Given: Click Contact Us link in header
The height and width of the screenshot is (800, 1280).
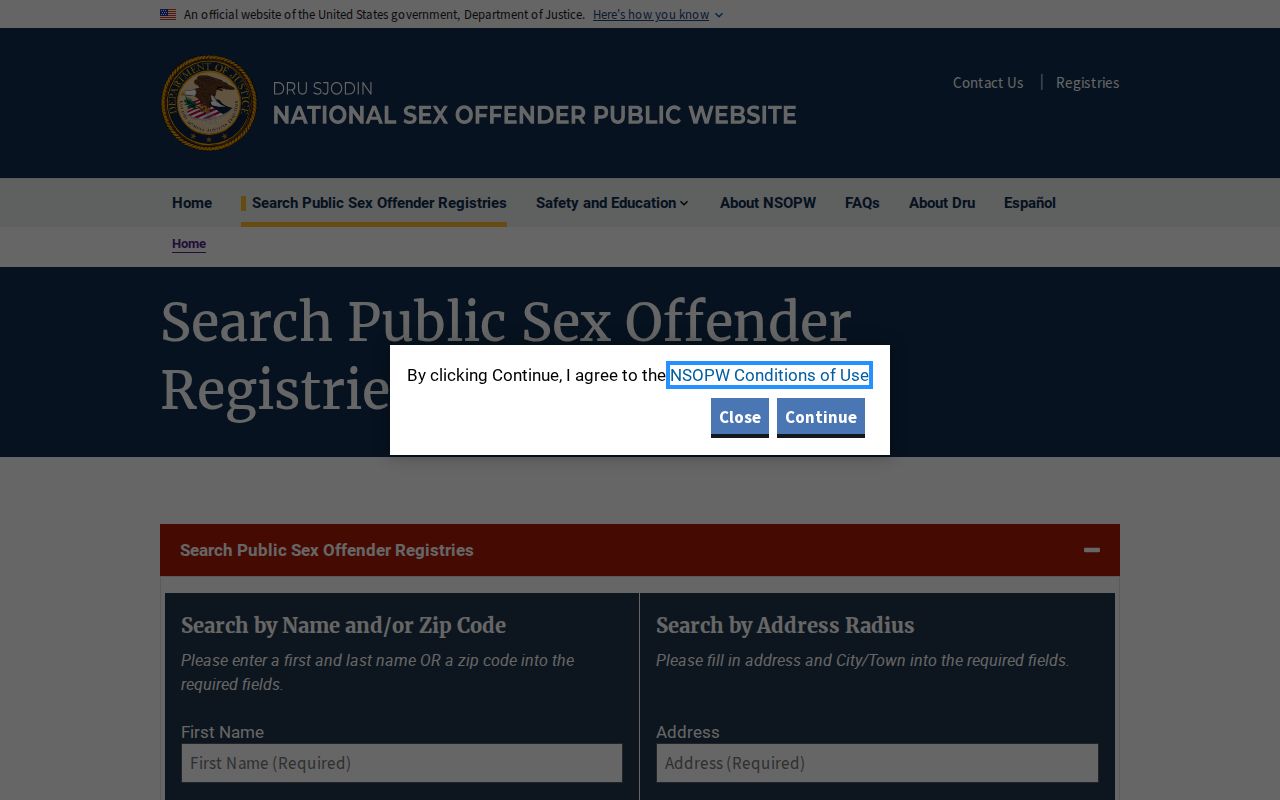Looking at the screenshot, I should pyautogui.click(x=988, y=83).
